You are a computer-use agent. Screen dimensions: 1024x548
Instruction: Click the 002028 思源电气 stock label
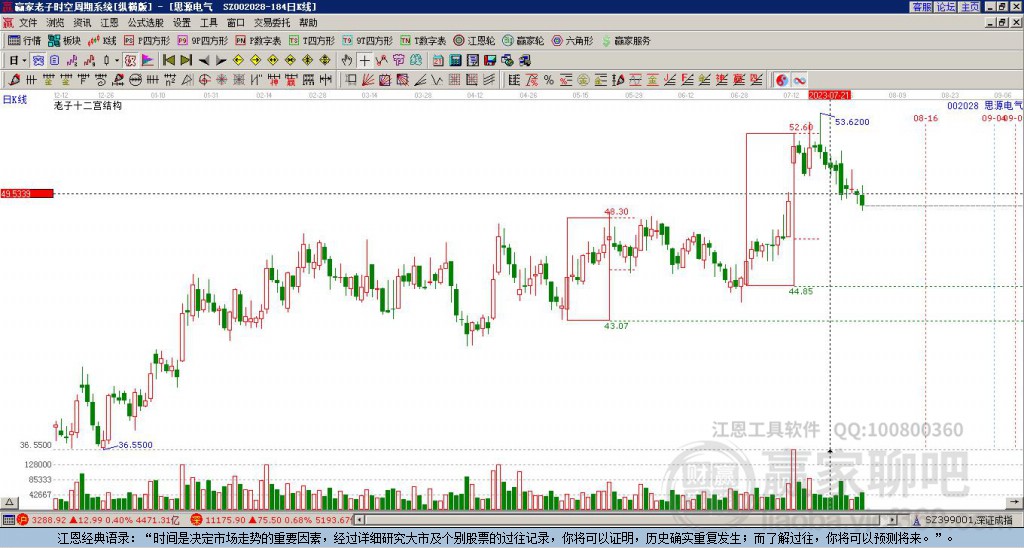(985, 105)
